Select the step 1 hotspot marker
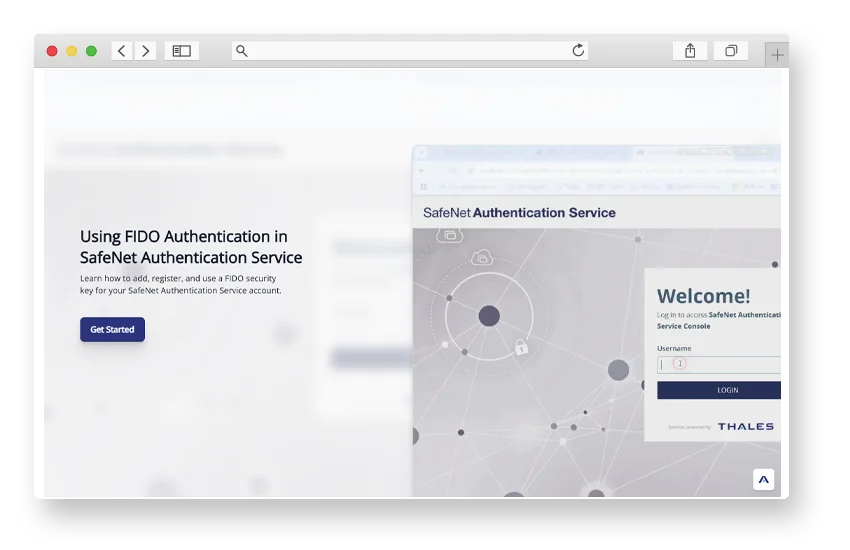Screen dimensions: 850x550 [680, 364]
